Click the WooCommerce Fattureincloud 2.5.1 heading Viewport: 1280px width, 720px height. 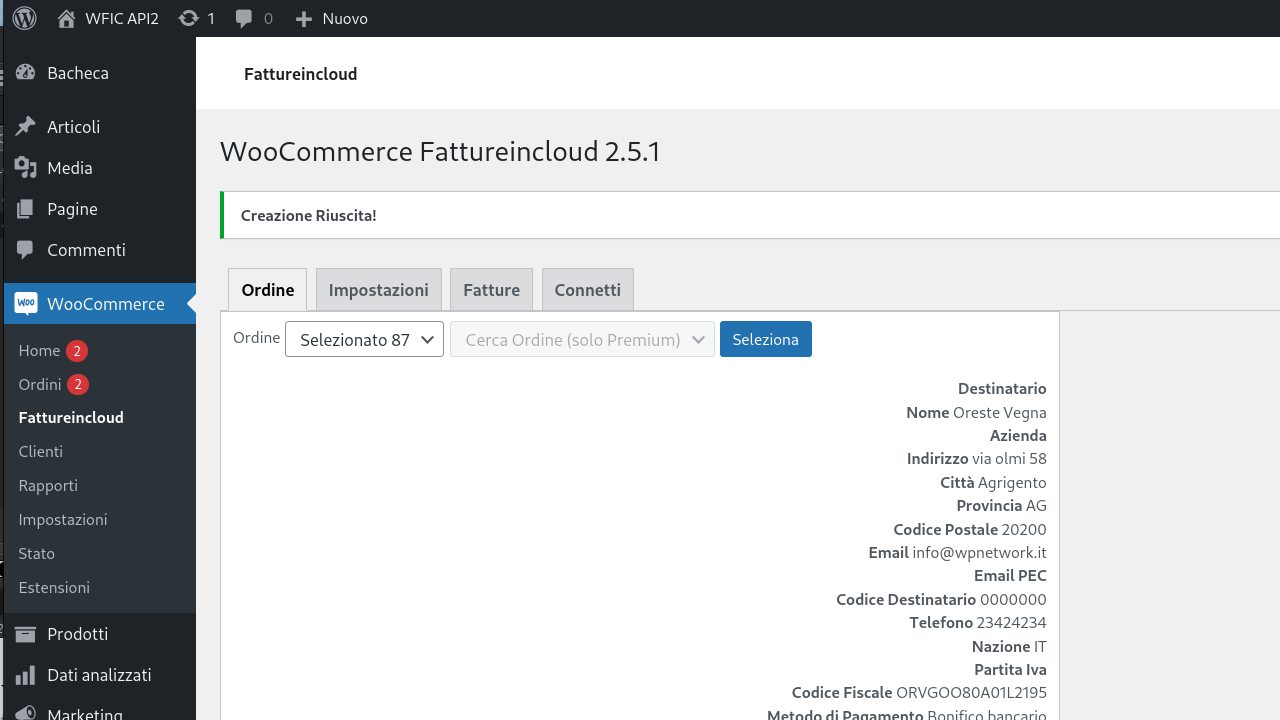[440, 152]
